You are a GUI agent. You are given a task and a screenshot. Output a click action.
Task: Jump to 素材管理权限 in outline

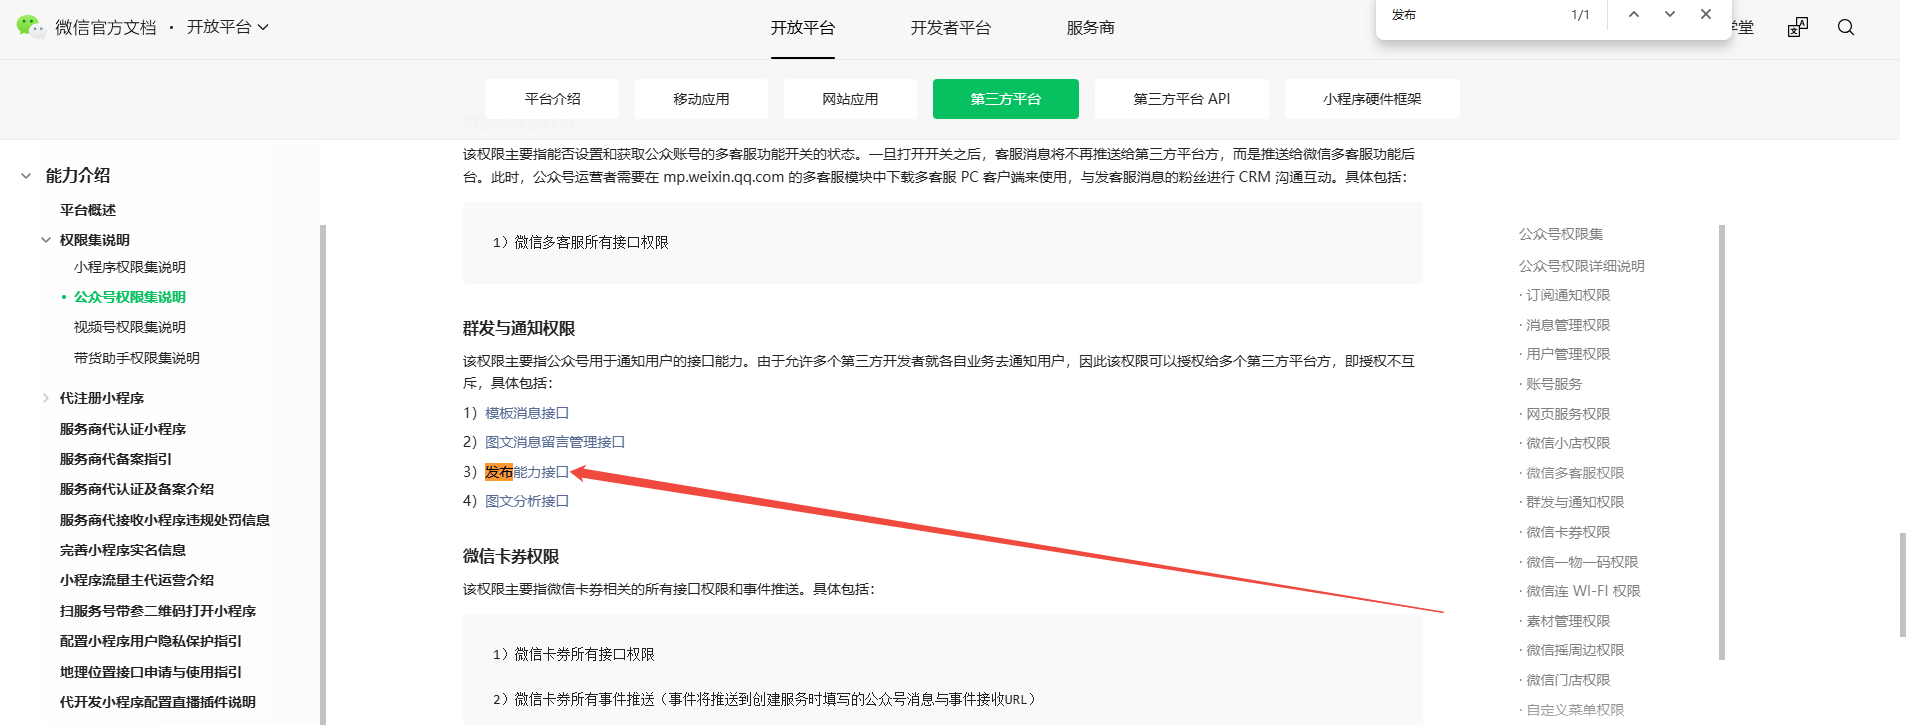pos(1568,621)
